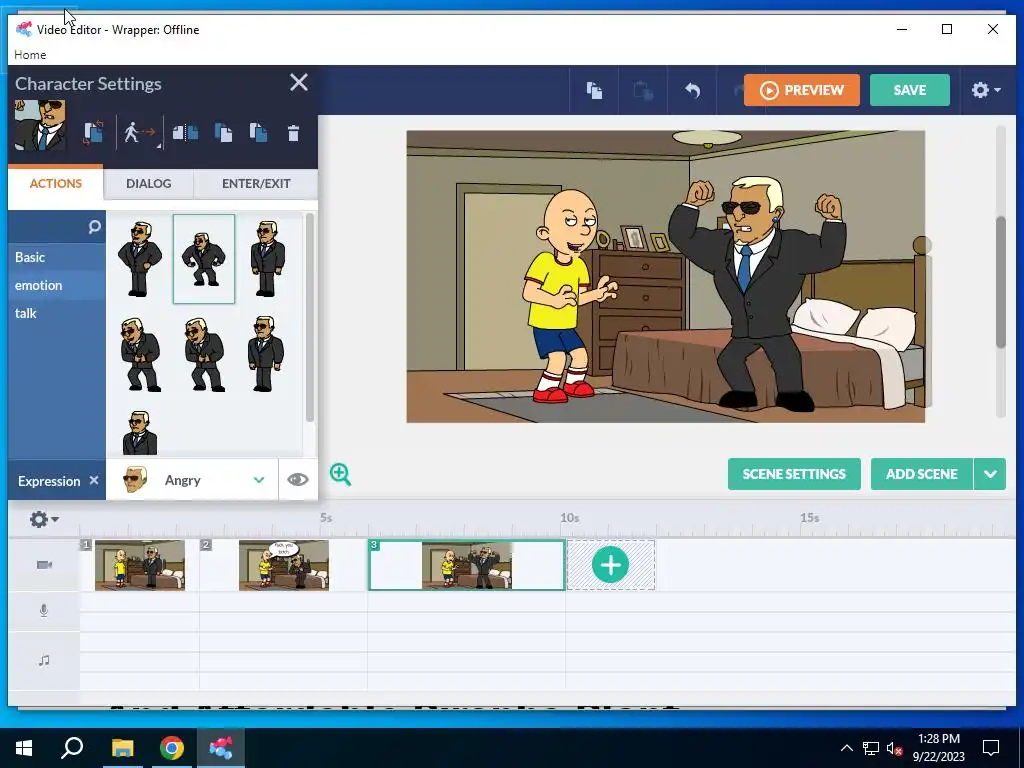The height and width of the screenshot is (768, 1024).
Task: Click the actions list vertical scrollbar
Action: 310,317
